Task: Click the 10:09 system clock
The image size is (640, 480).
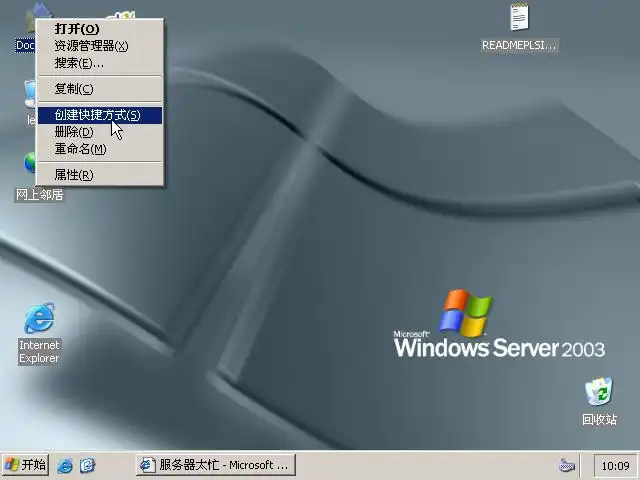Action: coord(615,466)
